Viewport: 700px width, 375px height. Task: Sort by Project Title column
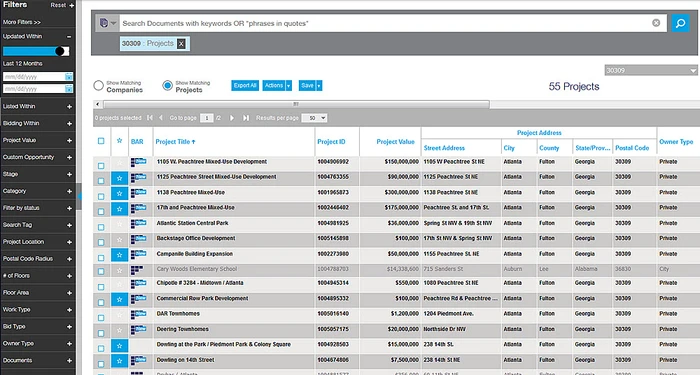click(175, 142)
